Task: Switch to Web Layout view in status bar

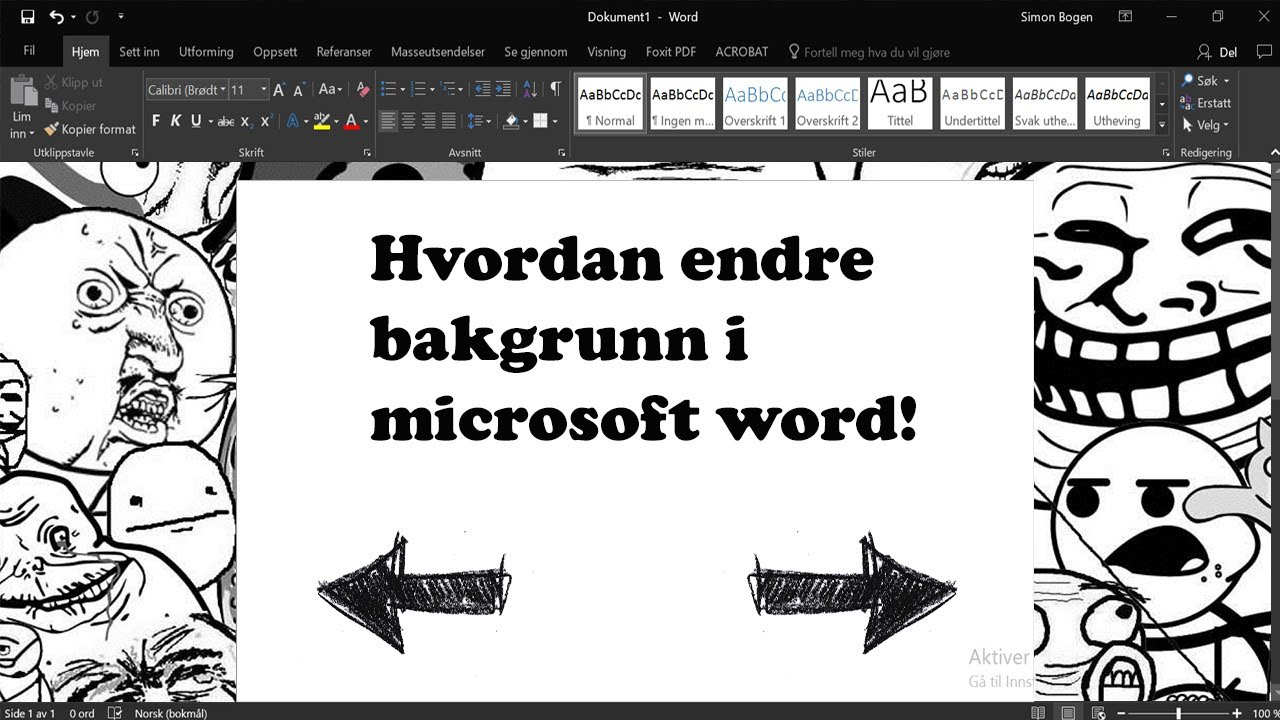Action: coord(1099,713)
